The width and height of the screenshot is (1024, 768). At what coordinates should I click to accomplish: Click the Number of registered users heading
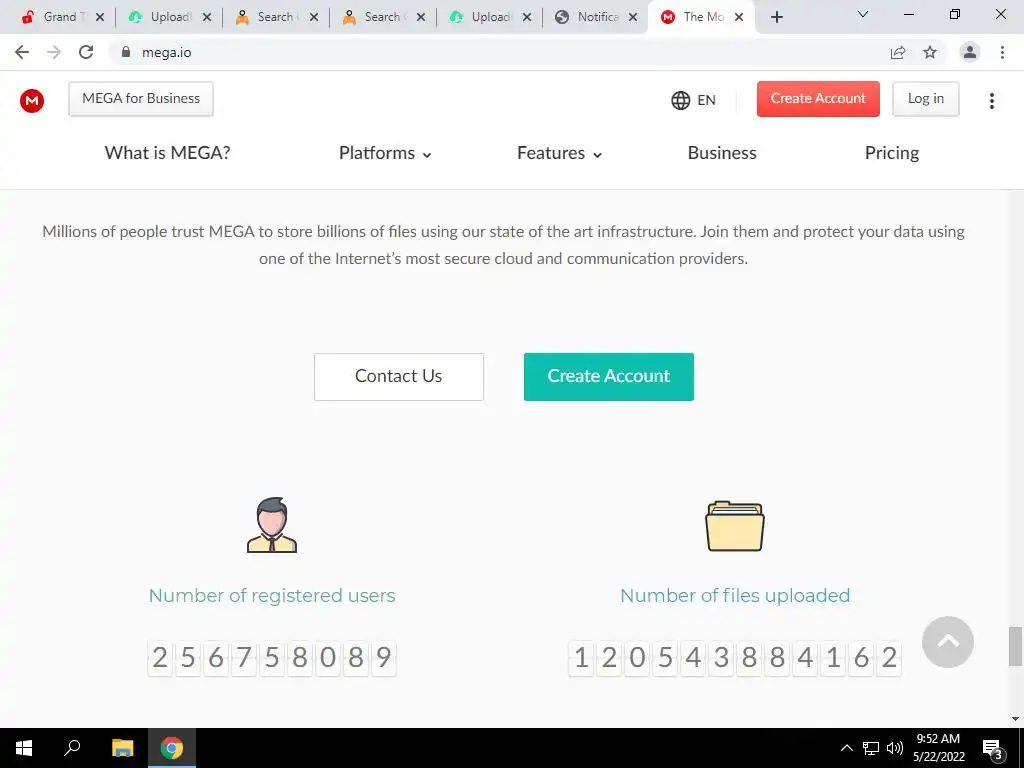point(272,596)
